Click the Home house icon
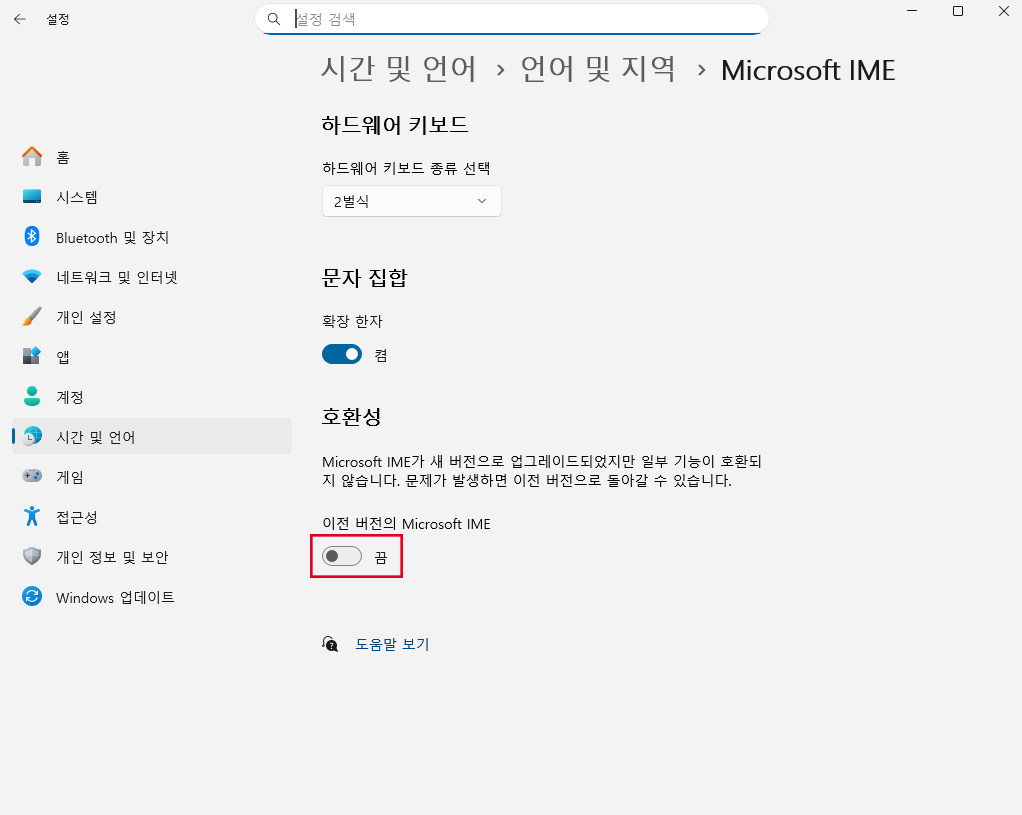The image size is (1022, 815). pos(31,156)
